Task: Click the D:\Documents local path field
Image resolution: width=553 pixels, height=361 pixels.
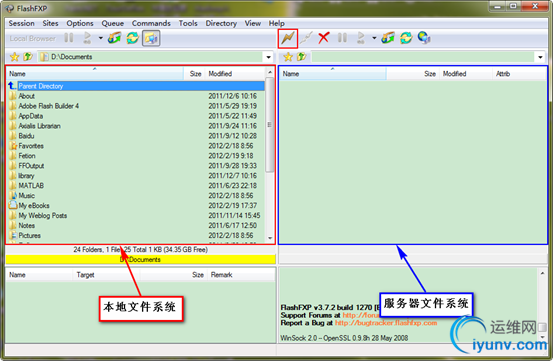Action: click(151, 57)
